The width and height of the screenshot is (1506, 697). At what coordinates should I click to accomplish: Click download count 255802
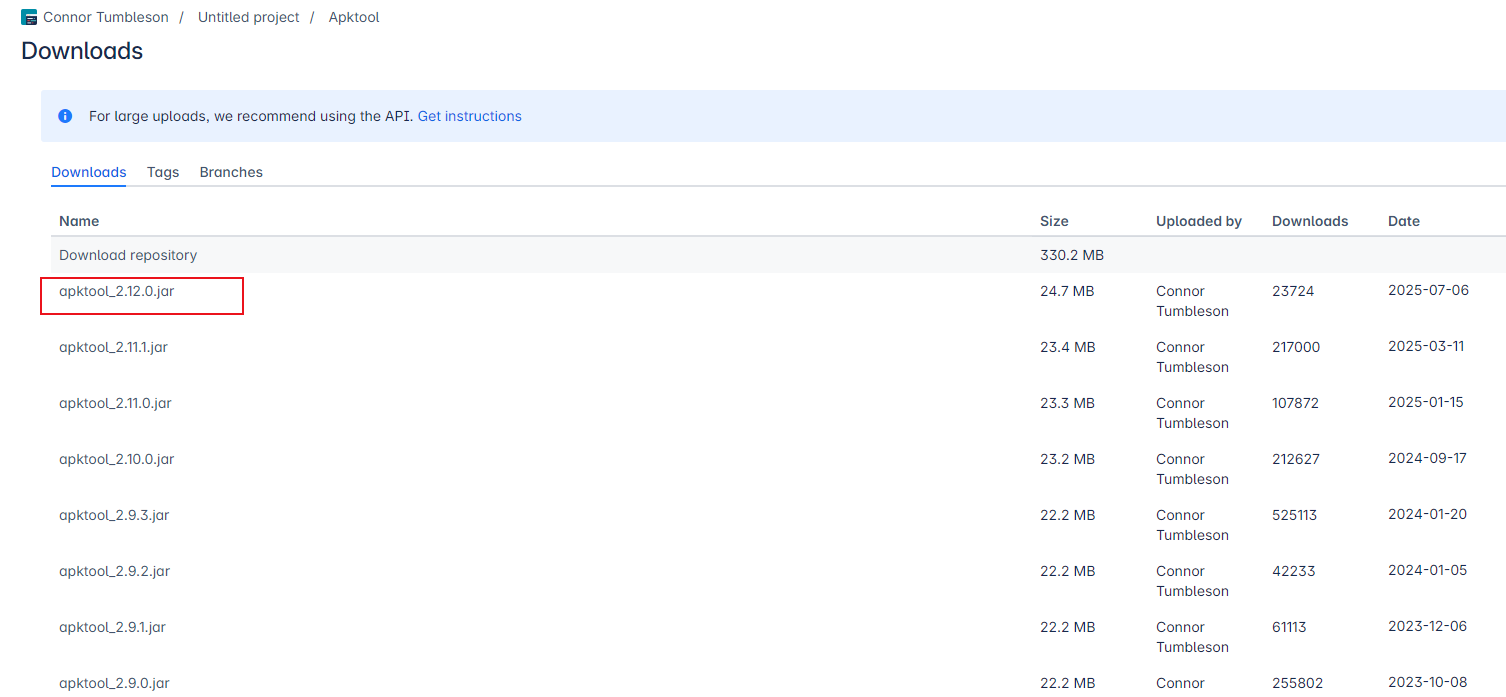(x=1297, y=683)
